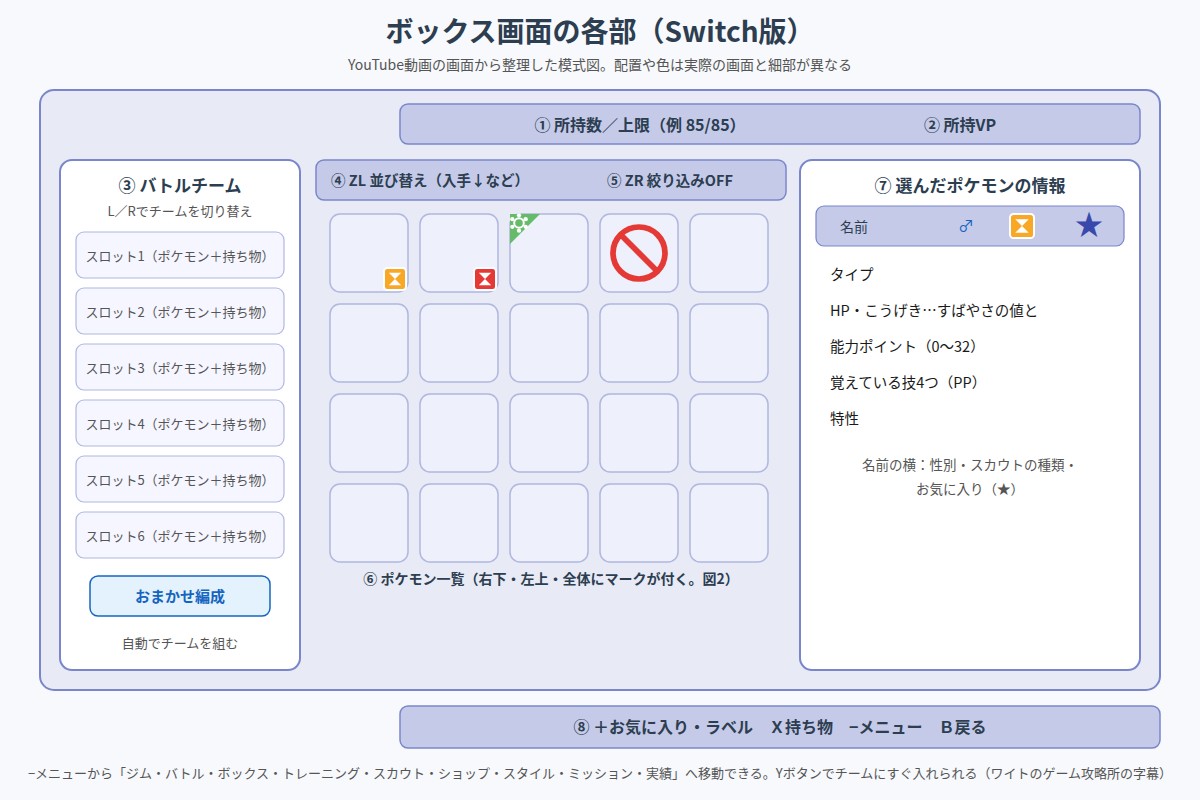The width and height of the screenshot is (1200, 800).
Task: Click the title ボックス画面の各部（Switch版）
Action: pyautogui.click(x=600, y=31)
